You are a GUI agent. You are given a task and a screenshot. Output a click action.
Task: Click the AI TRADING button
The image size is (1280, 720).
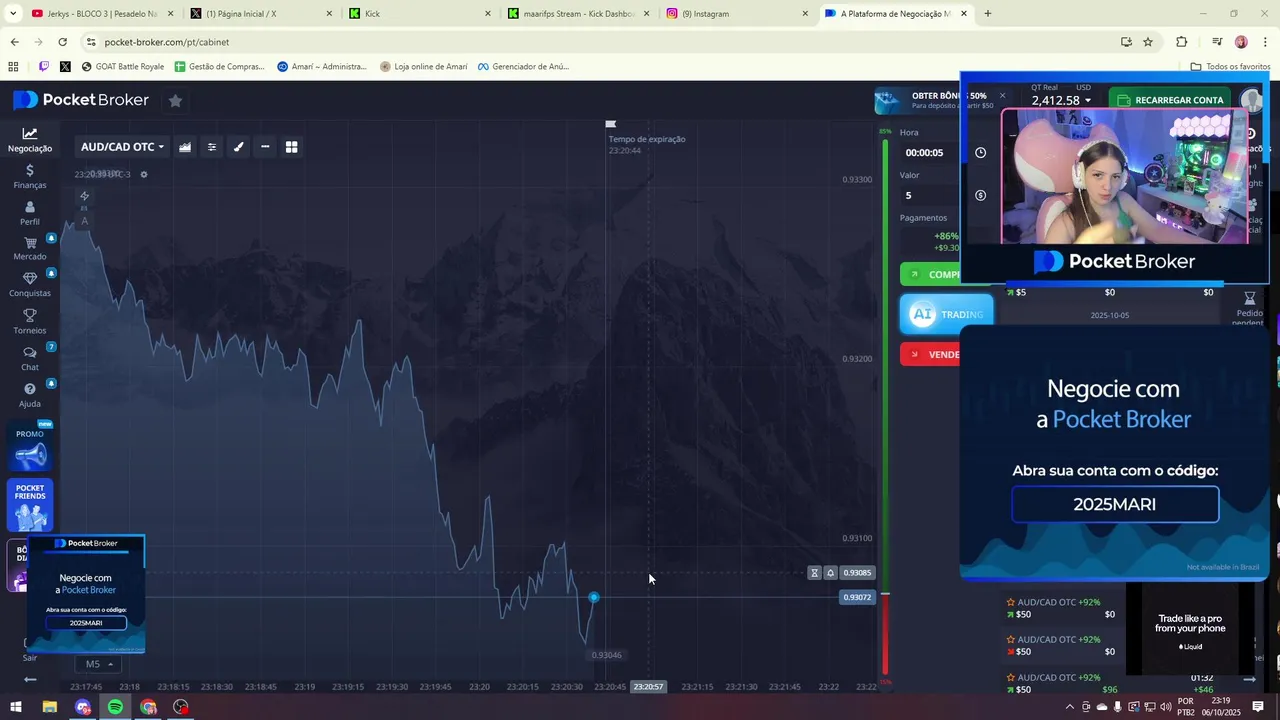pyautogui.click(x=946, y=314)
